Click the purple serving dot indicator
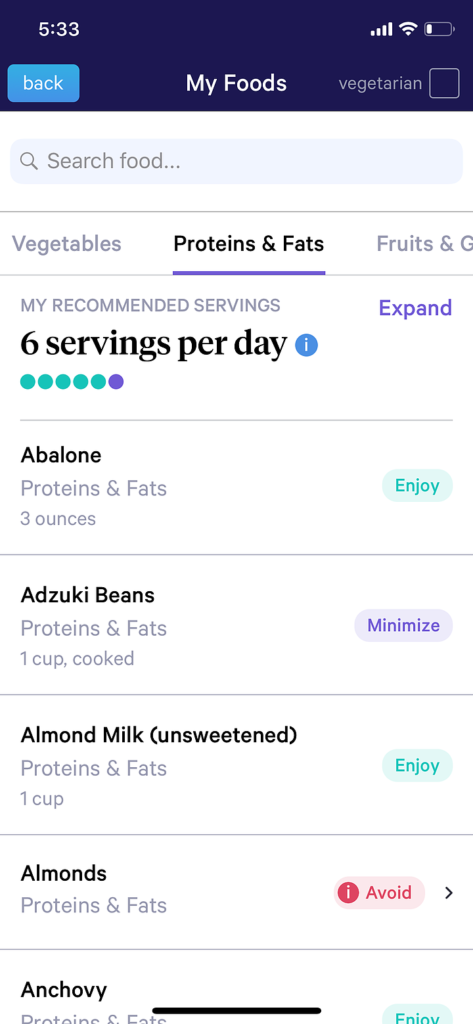Viewport: 473px width, 1024px height. point(116,381)
